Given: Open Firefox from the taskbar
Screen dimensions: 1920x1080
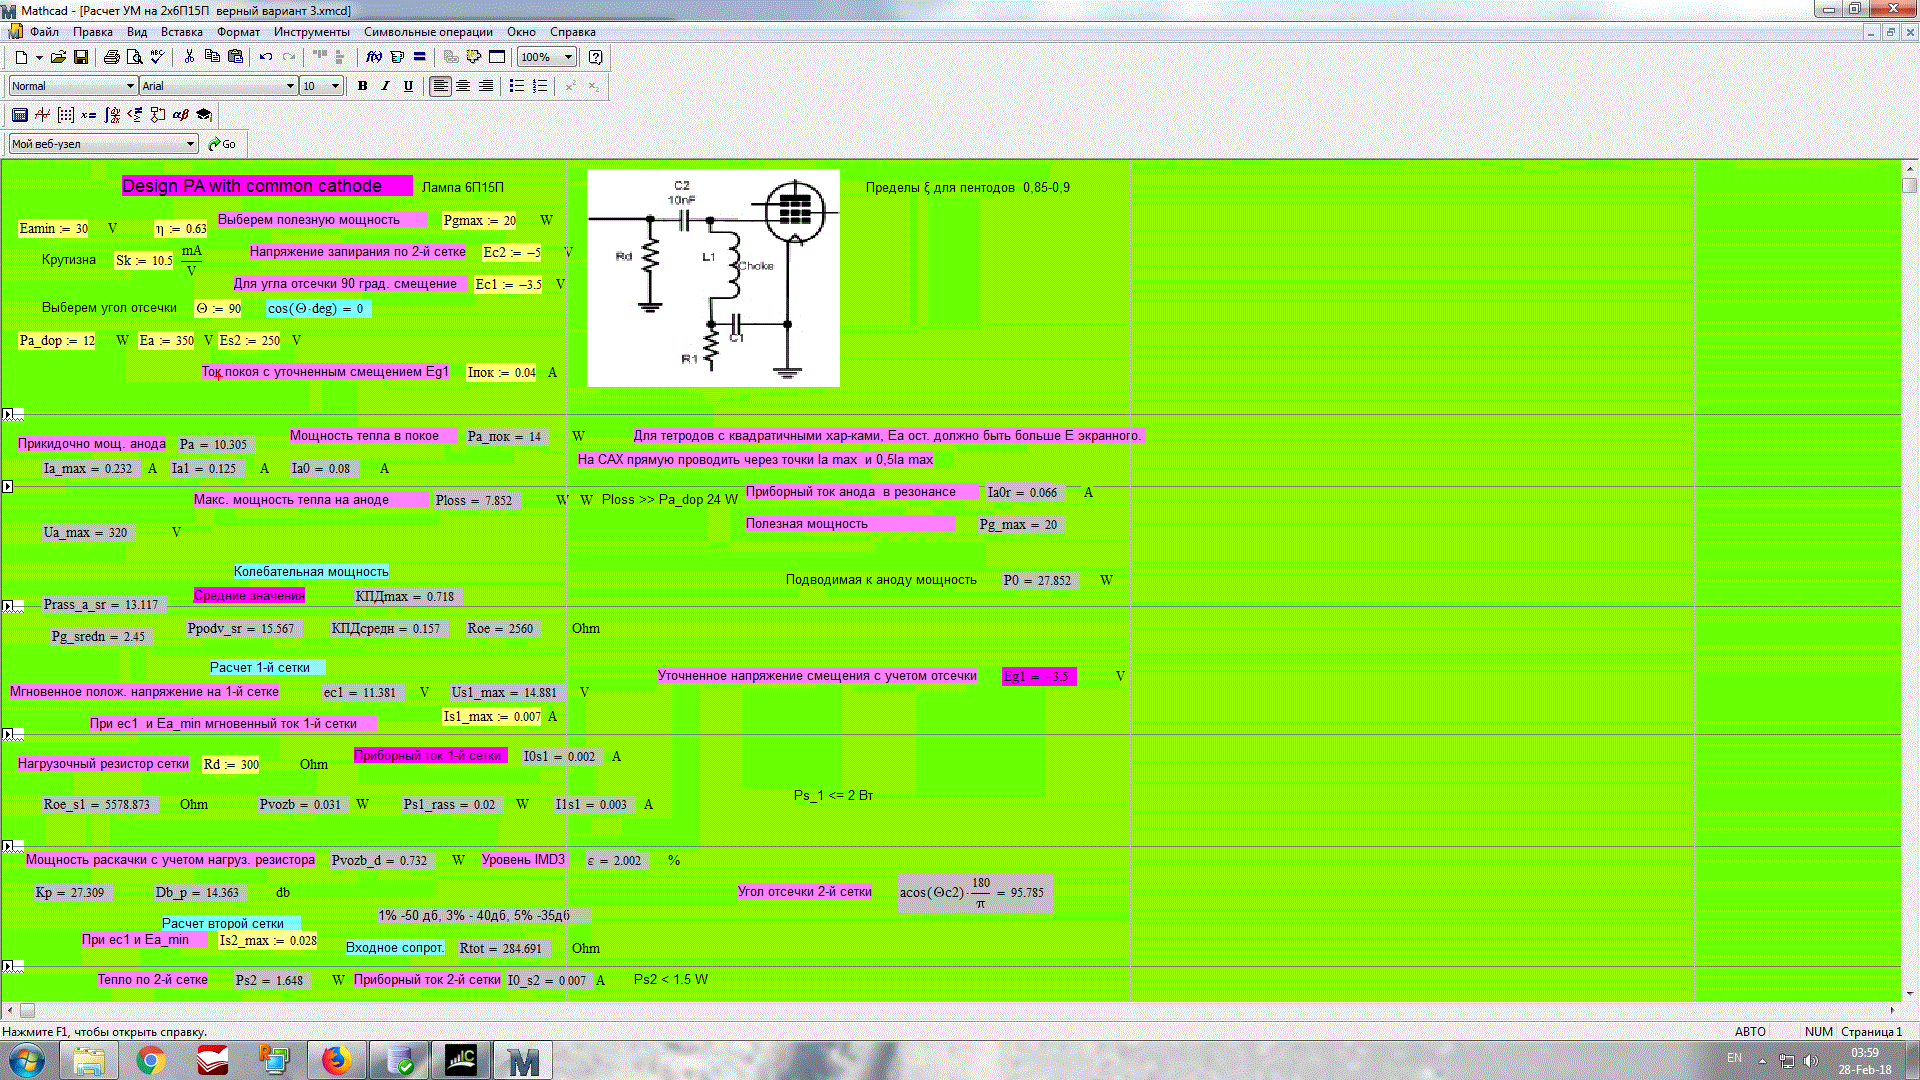Looking at the screenshot, I should (x=336, y=1060).
